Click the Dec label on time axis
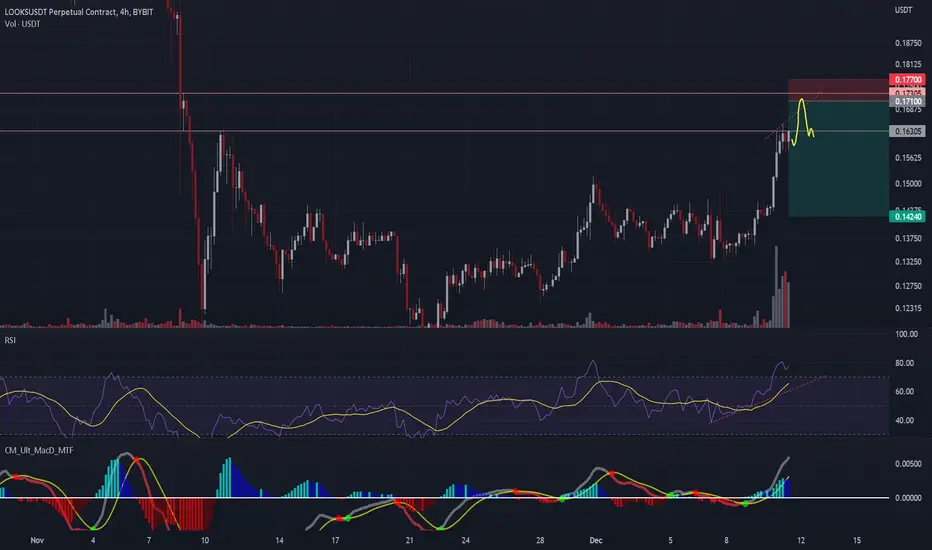 click(596, 540)
